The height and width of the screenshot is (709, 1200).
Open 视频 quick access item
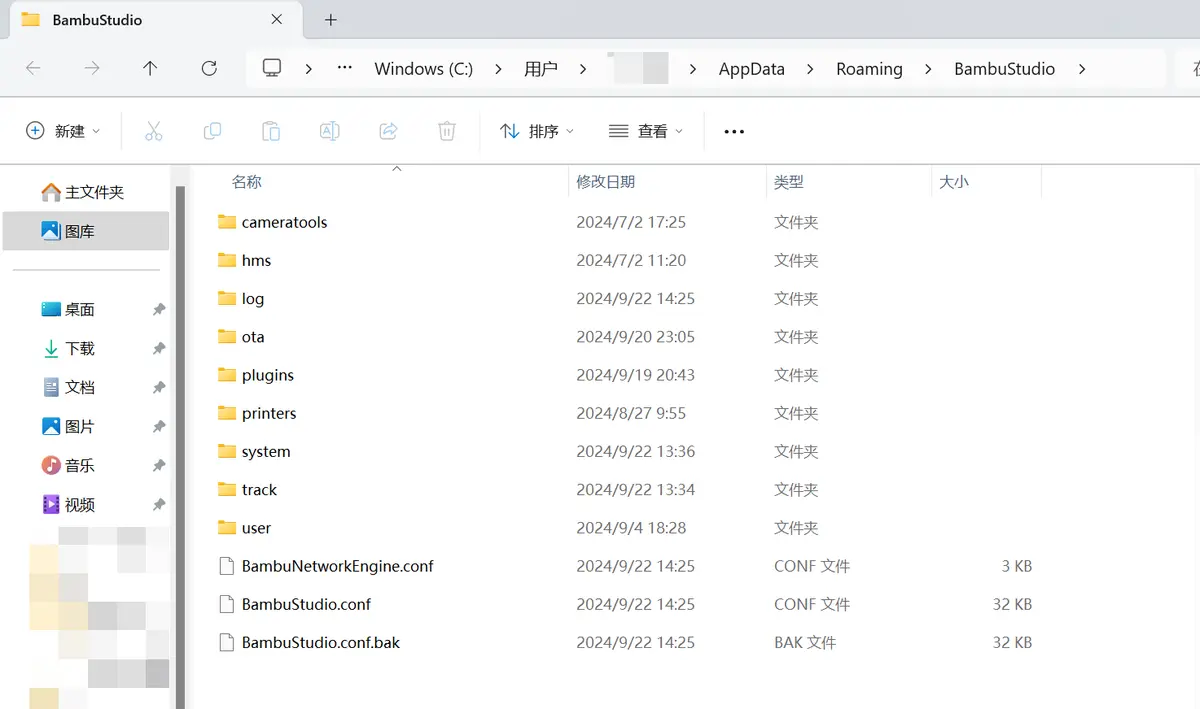tap(68, 505)
